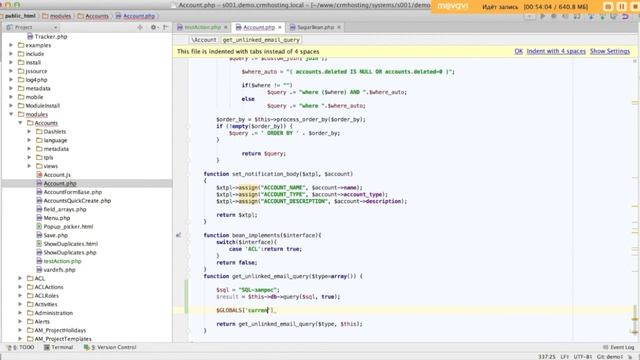Open the Version Control tool window
Screen dimensions: 640x360
(110, 347)
